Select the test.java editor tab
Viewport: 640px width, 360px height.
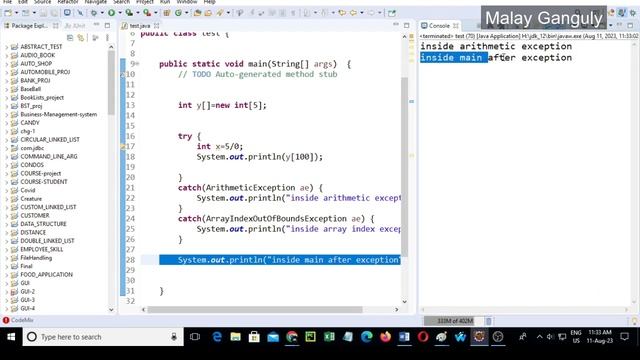click(140, 26)
